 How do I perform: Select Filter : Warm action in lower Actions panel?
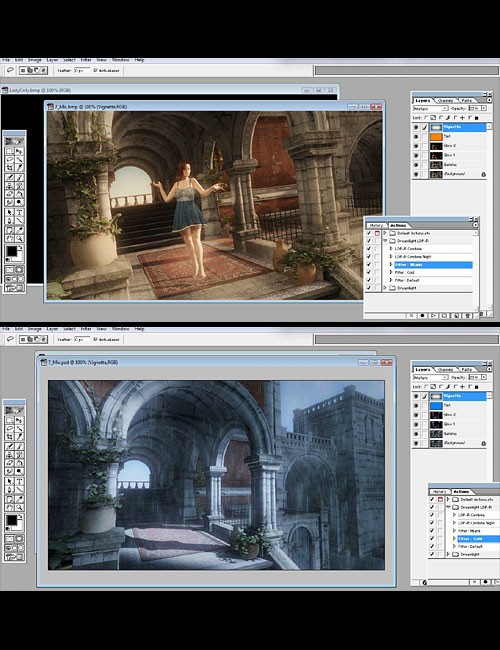click(469, 531)
